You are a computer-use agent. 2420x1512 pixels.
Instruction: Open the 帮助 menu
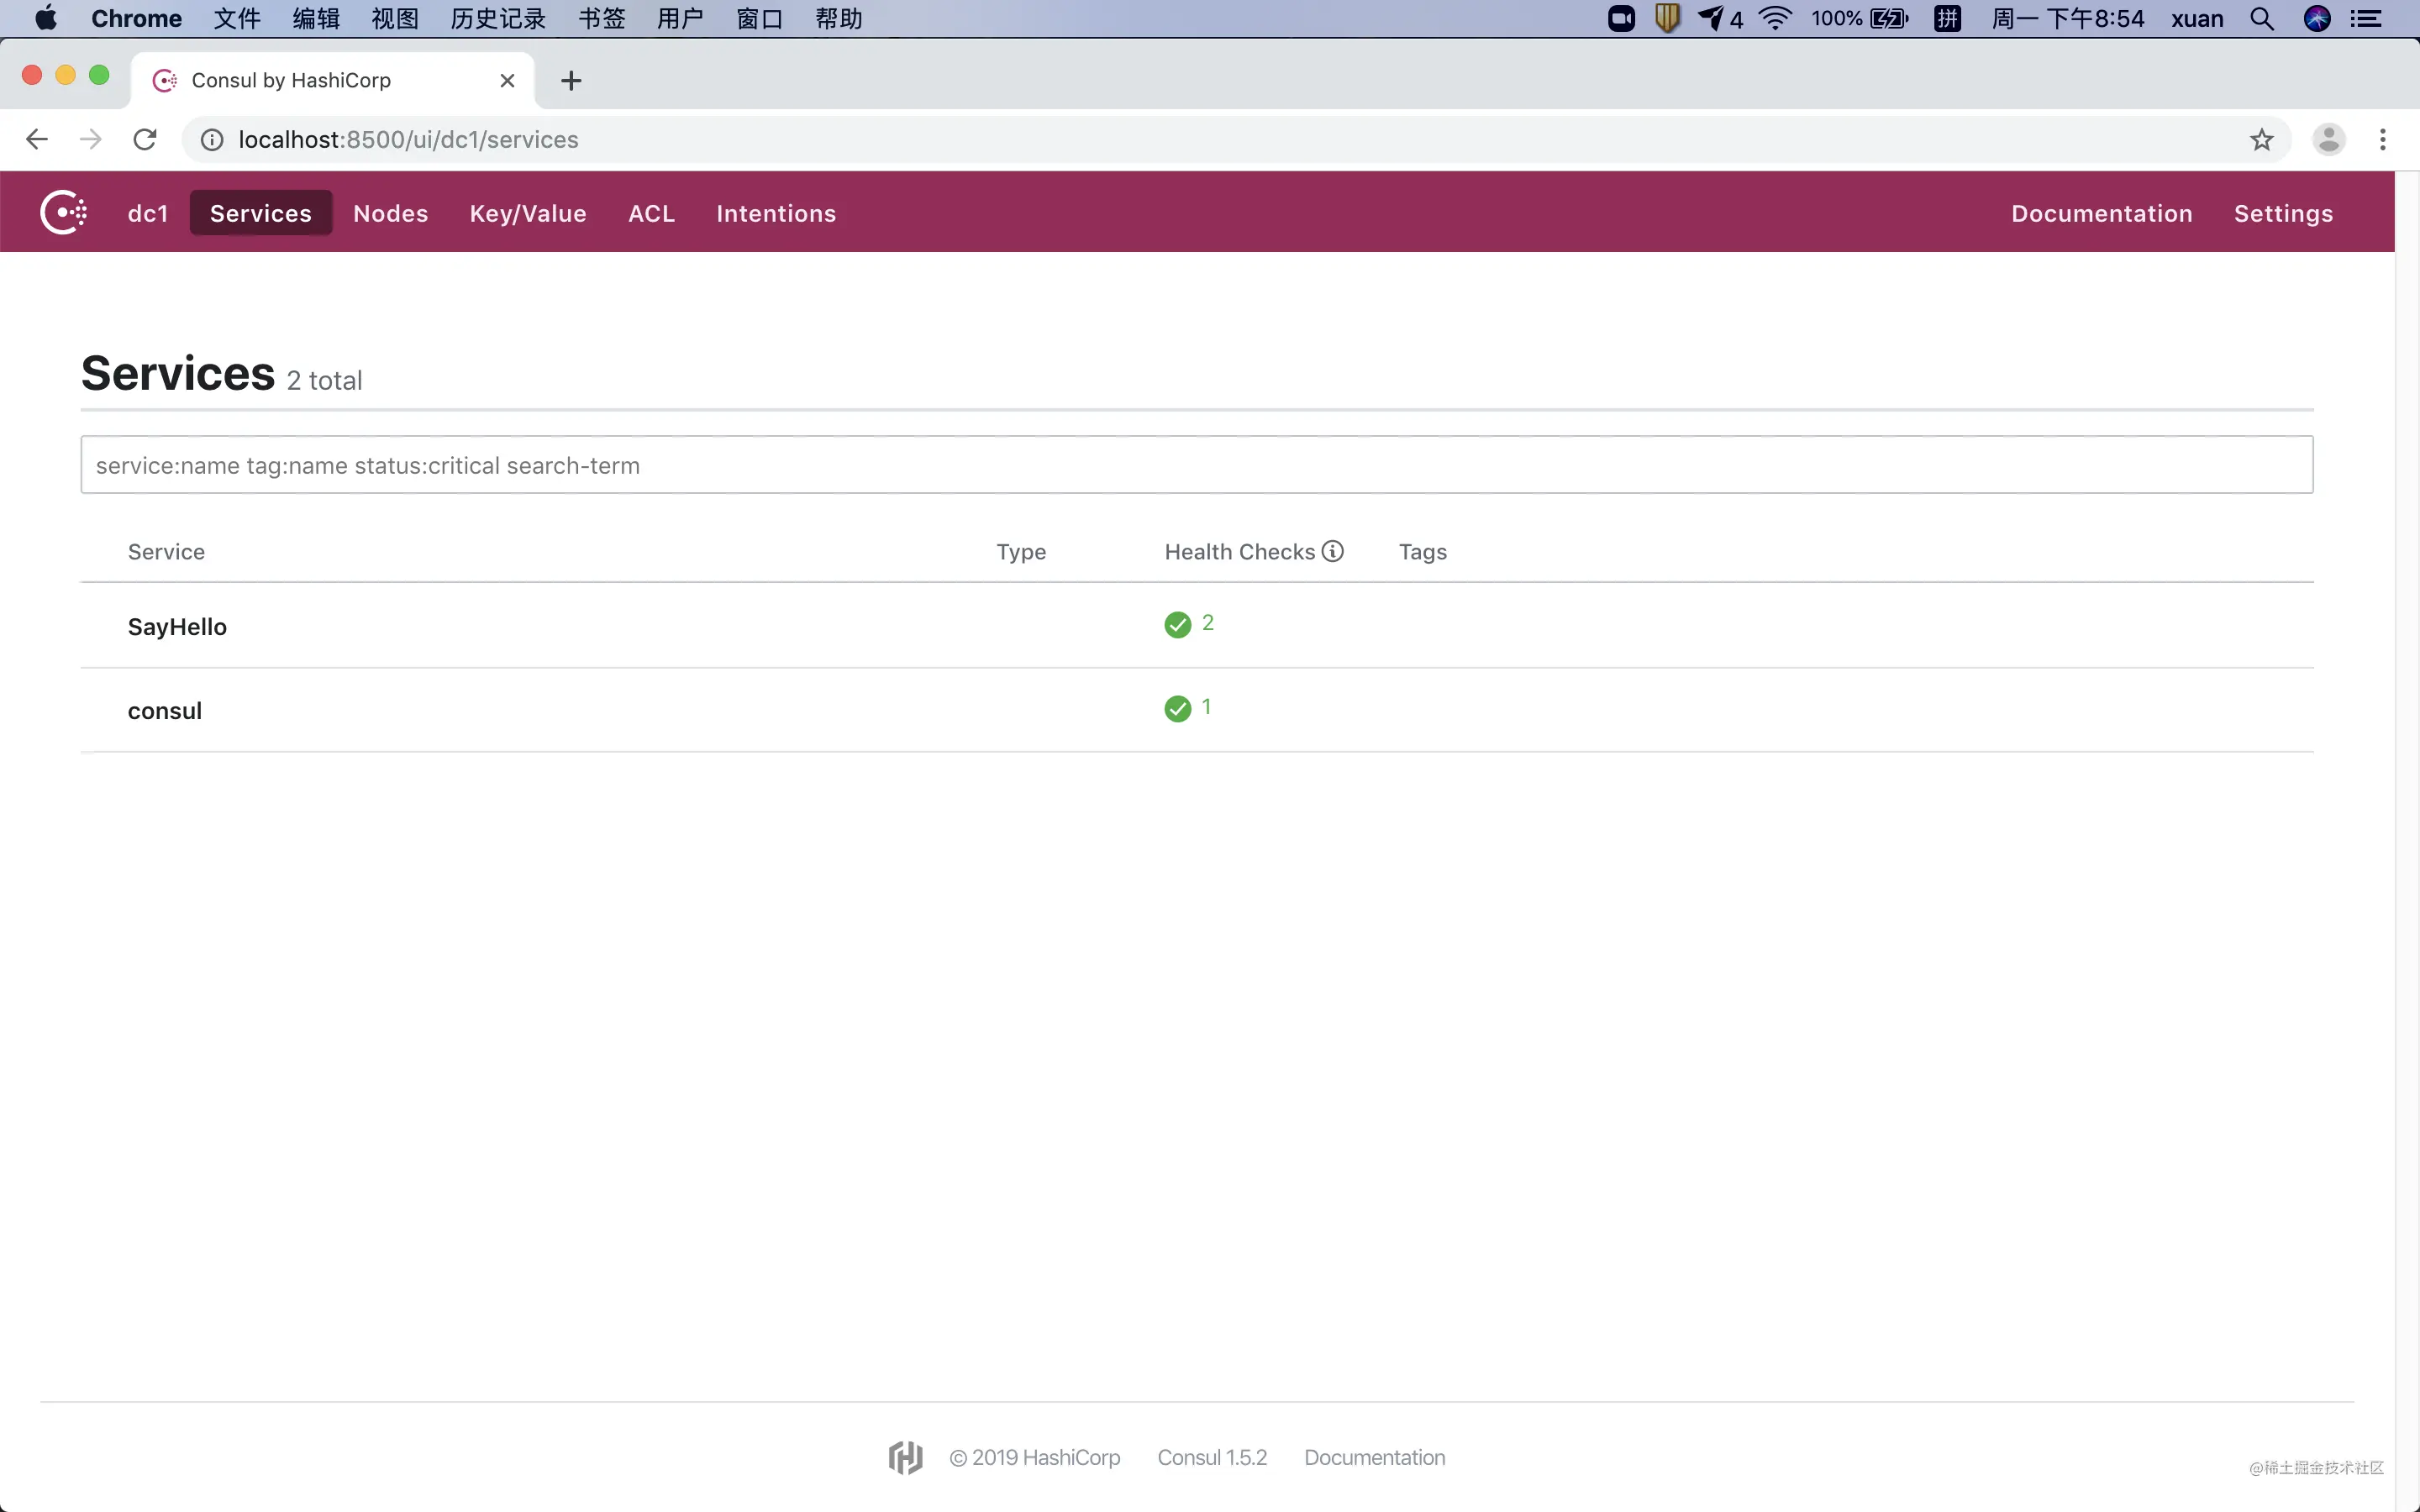pyautogui.click(x=838, y=18)
